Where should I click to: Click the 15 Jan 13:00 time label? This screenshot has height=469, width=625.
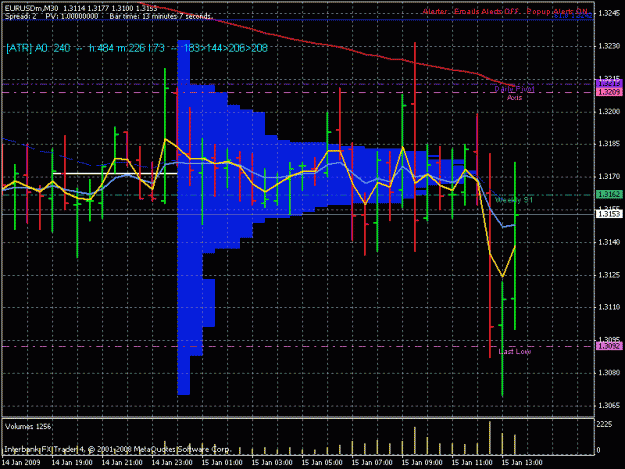coord(522,463)
